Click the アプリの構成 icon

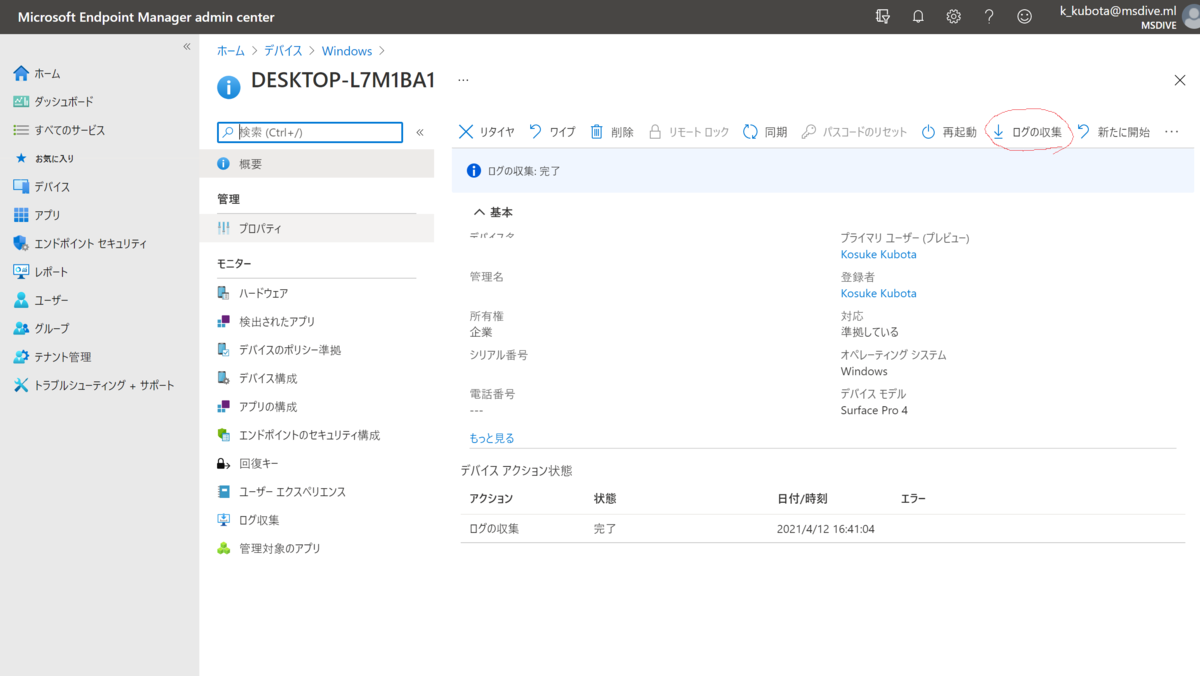[224, 407]
